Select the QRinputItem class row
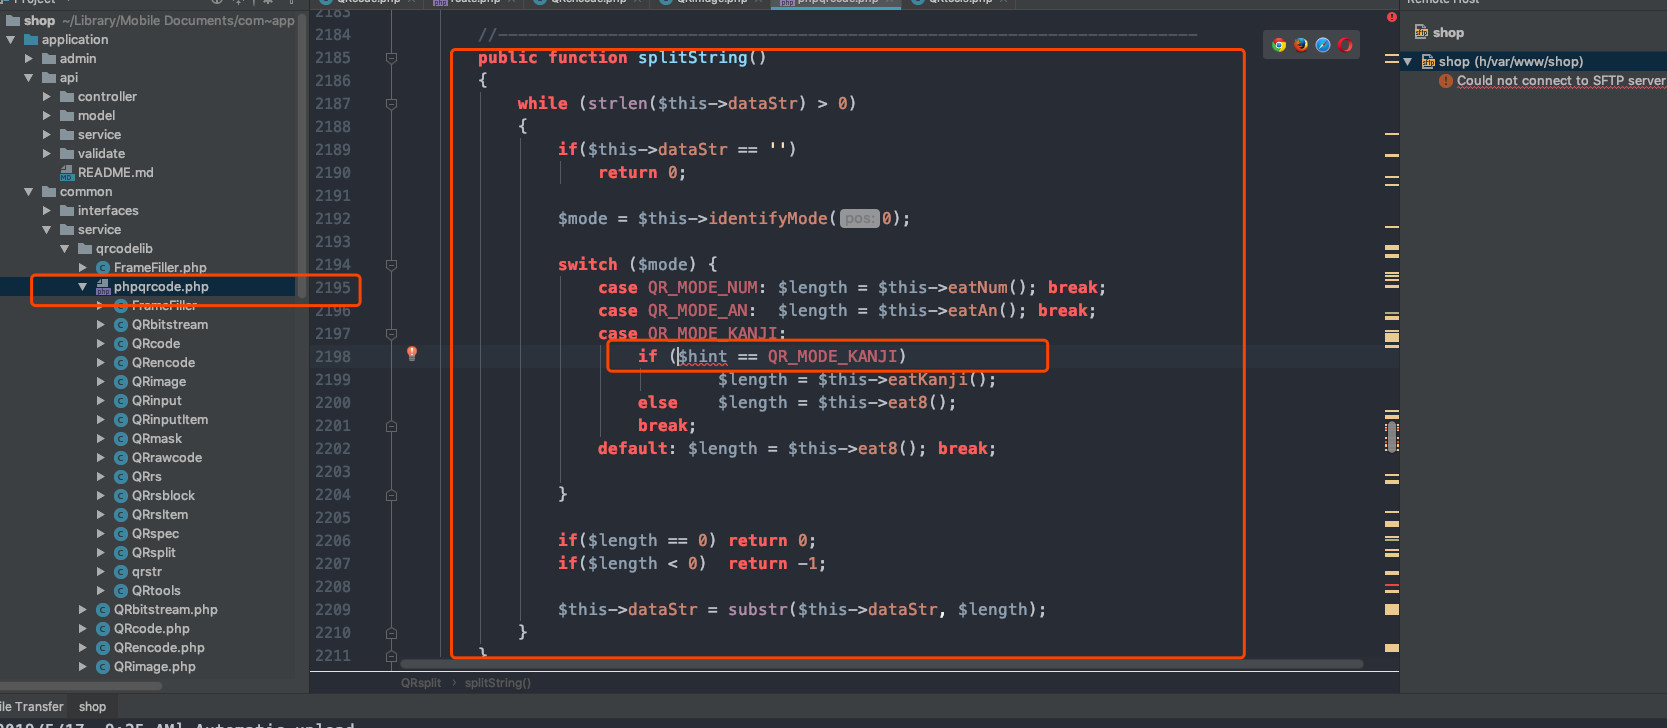Screen dimensions: 1667x728 (170, 420)
